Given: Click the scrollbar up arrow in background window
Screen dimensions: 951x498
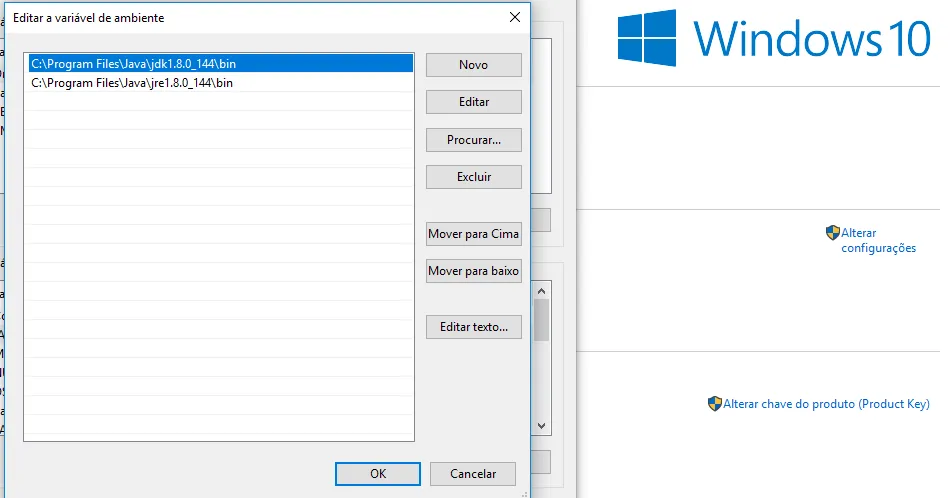Looking at the screenshot, I should pyautogui.click(x=541, y=290).
